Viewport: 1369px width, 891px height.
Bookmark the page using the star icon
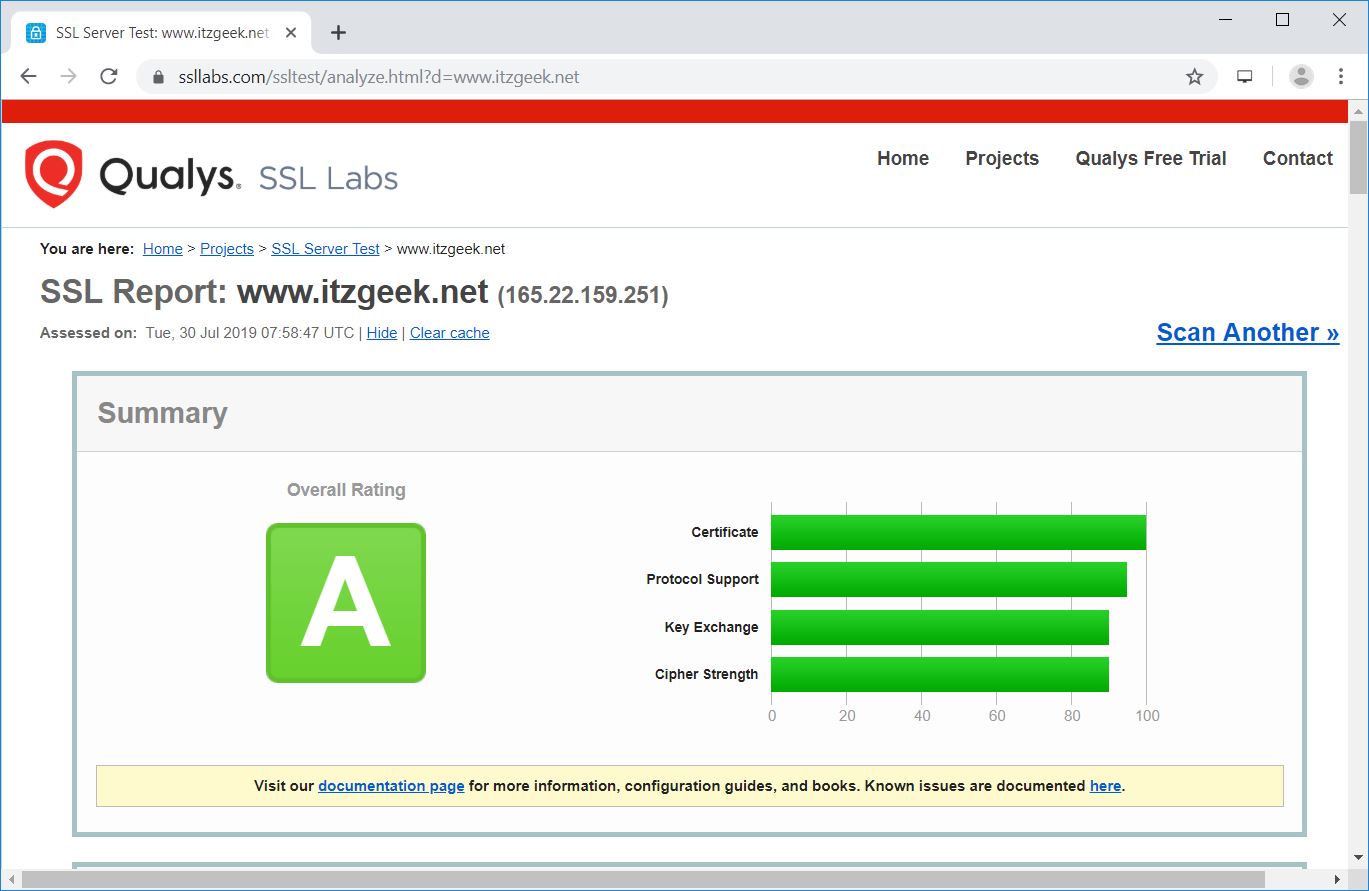pyautogui.click(x=1194, y=76)
